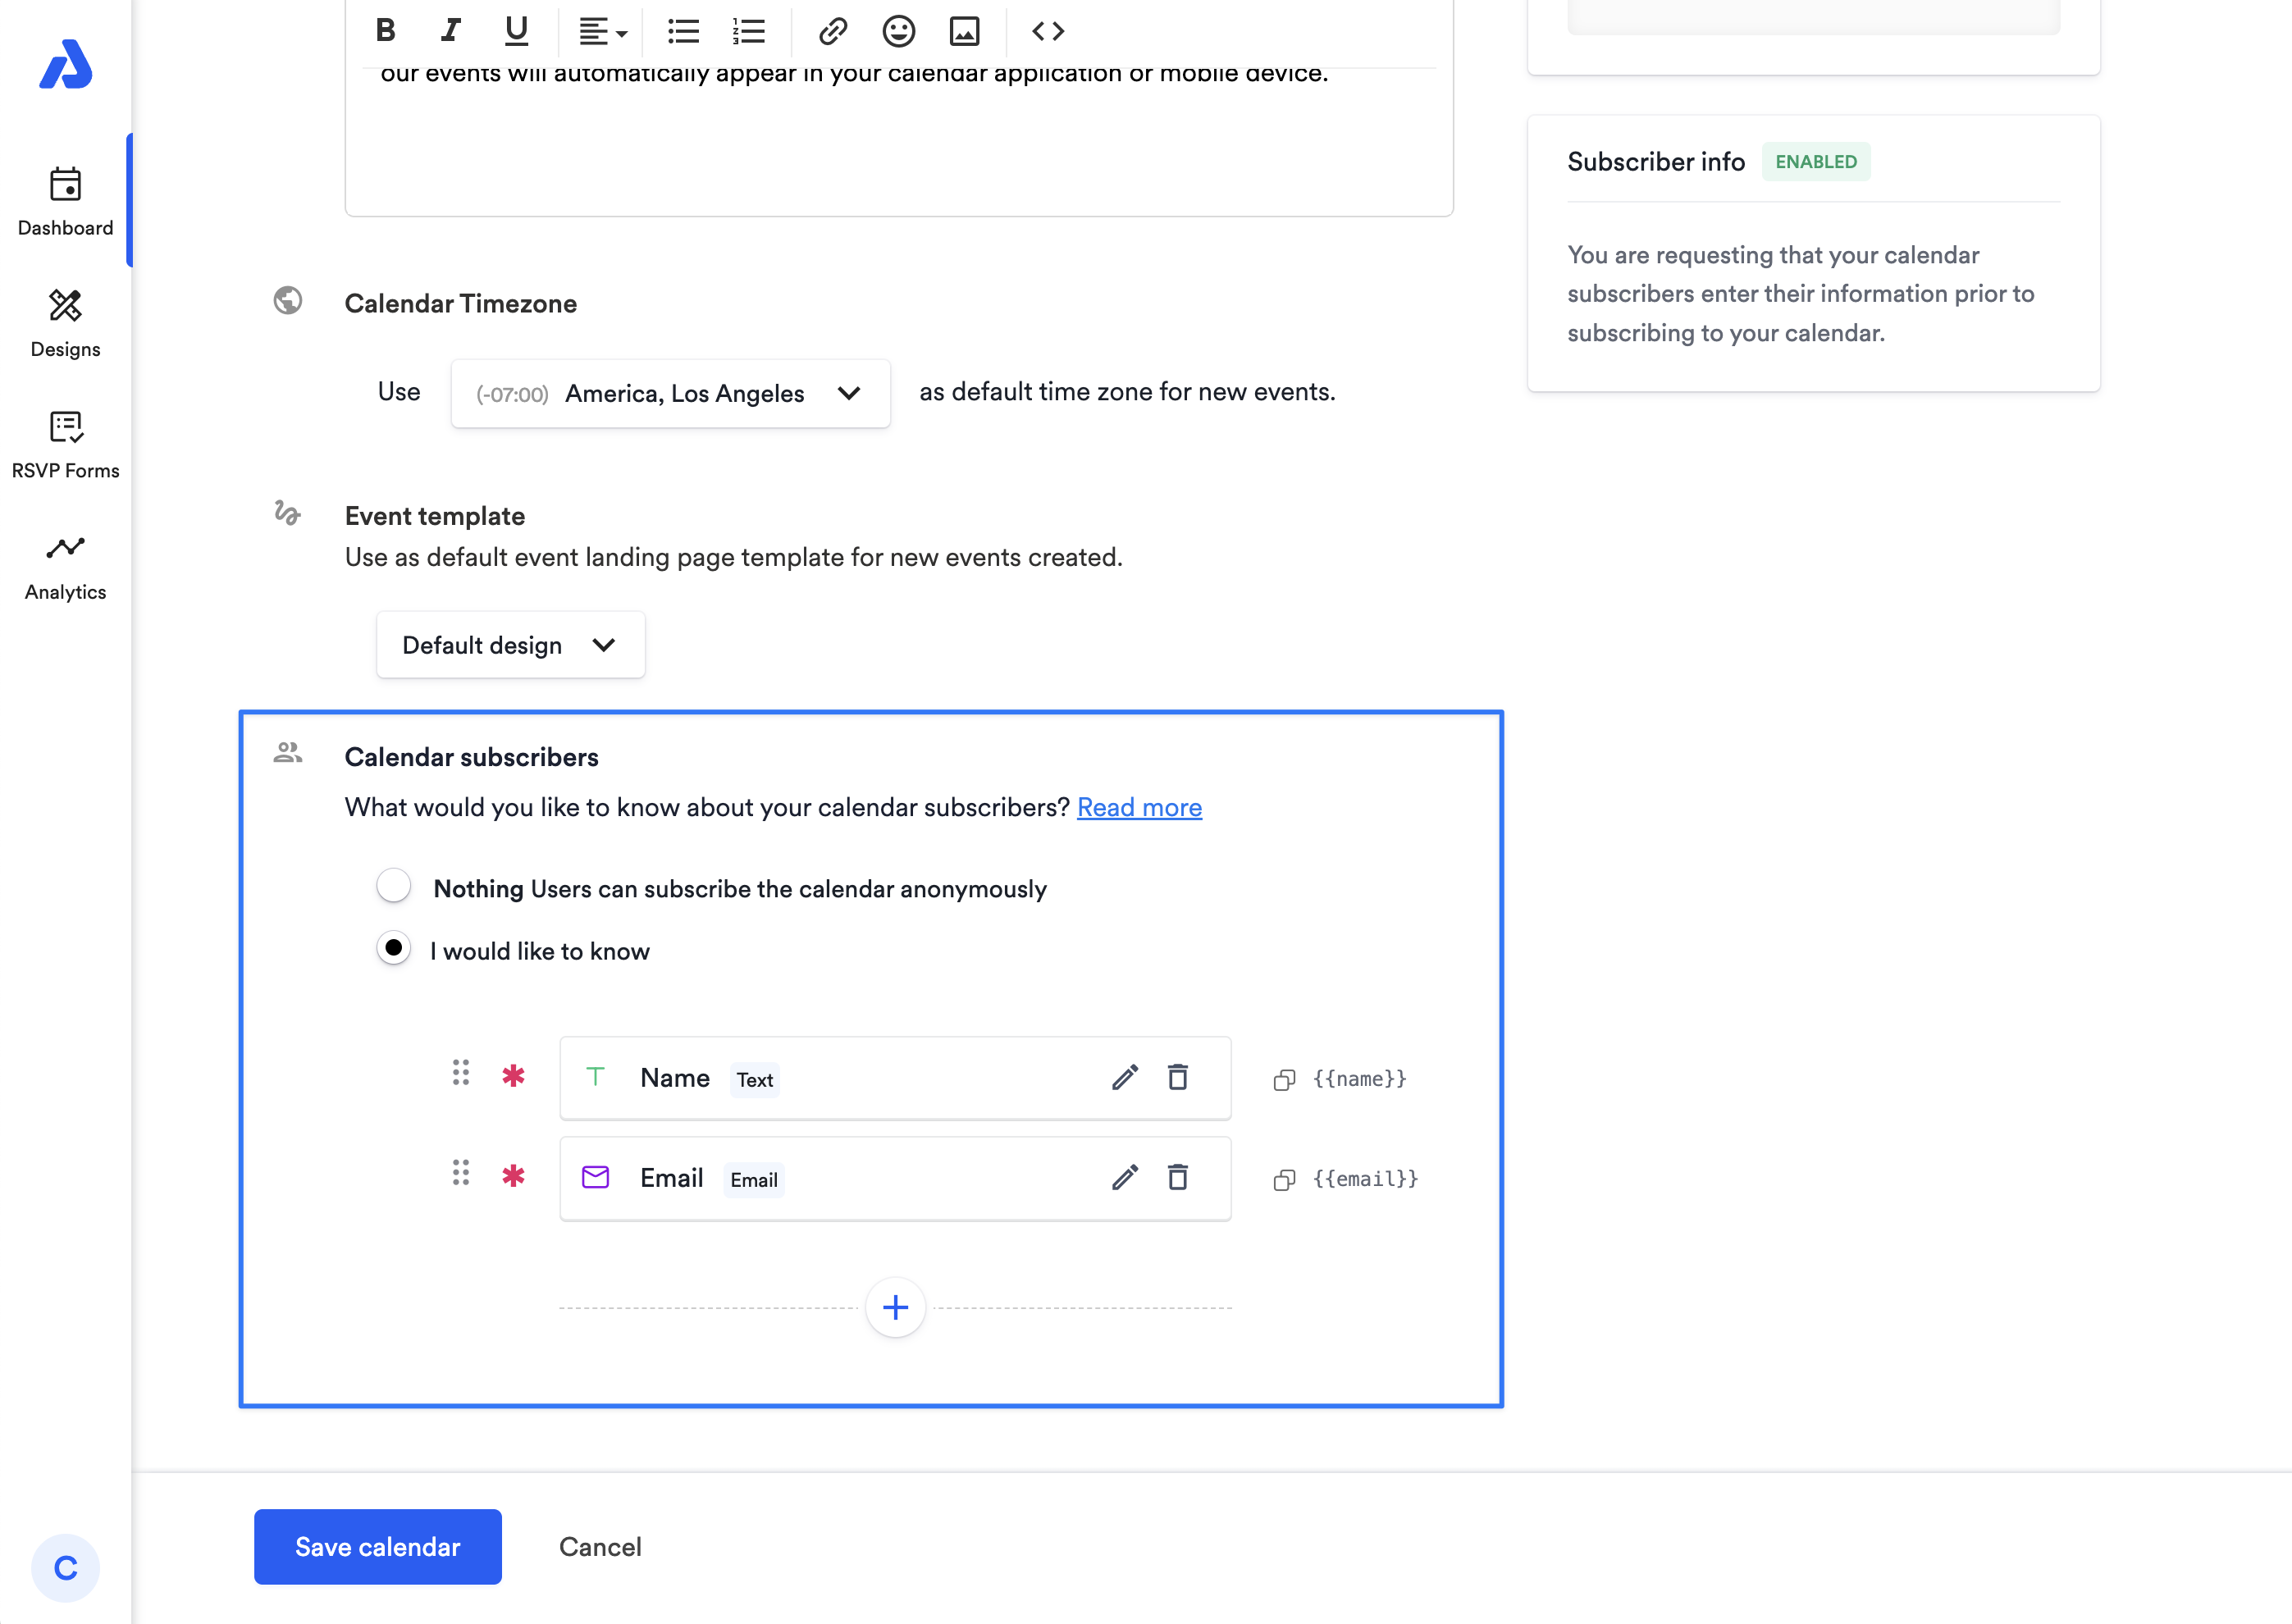2292x1624 pixels.
Task: Insert a bulleted list
Action: pos(683,31)
